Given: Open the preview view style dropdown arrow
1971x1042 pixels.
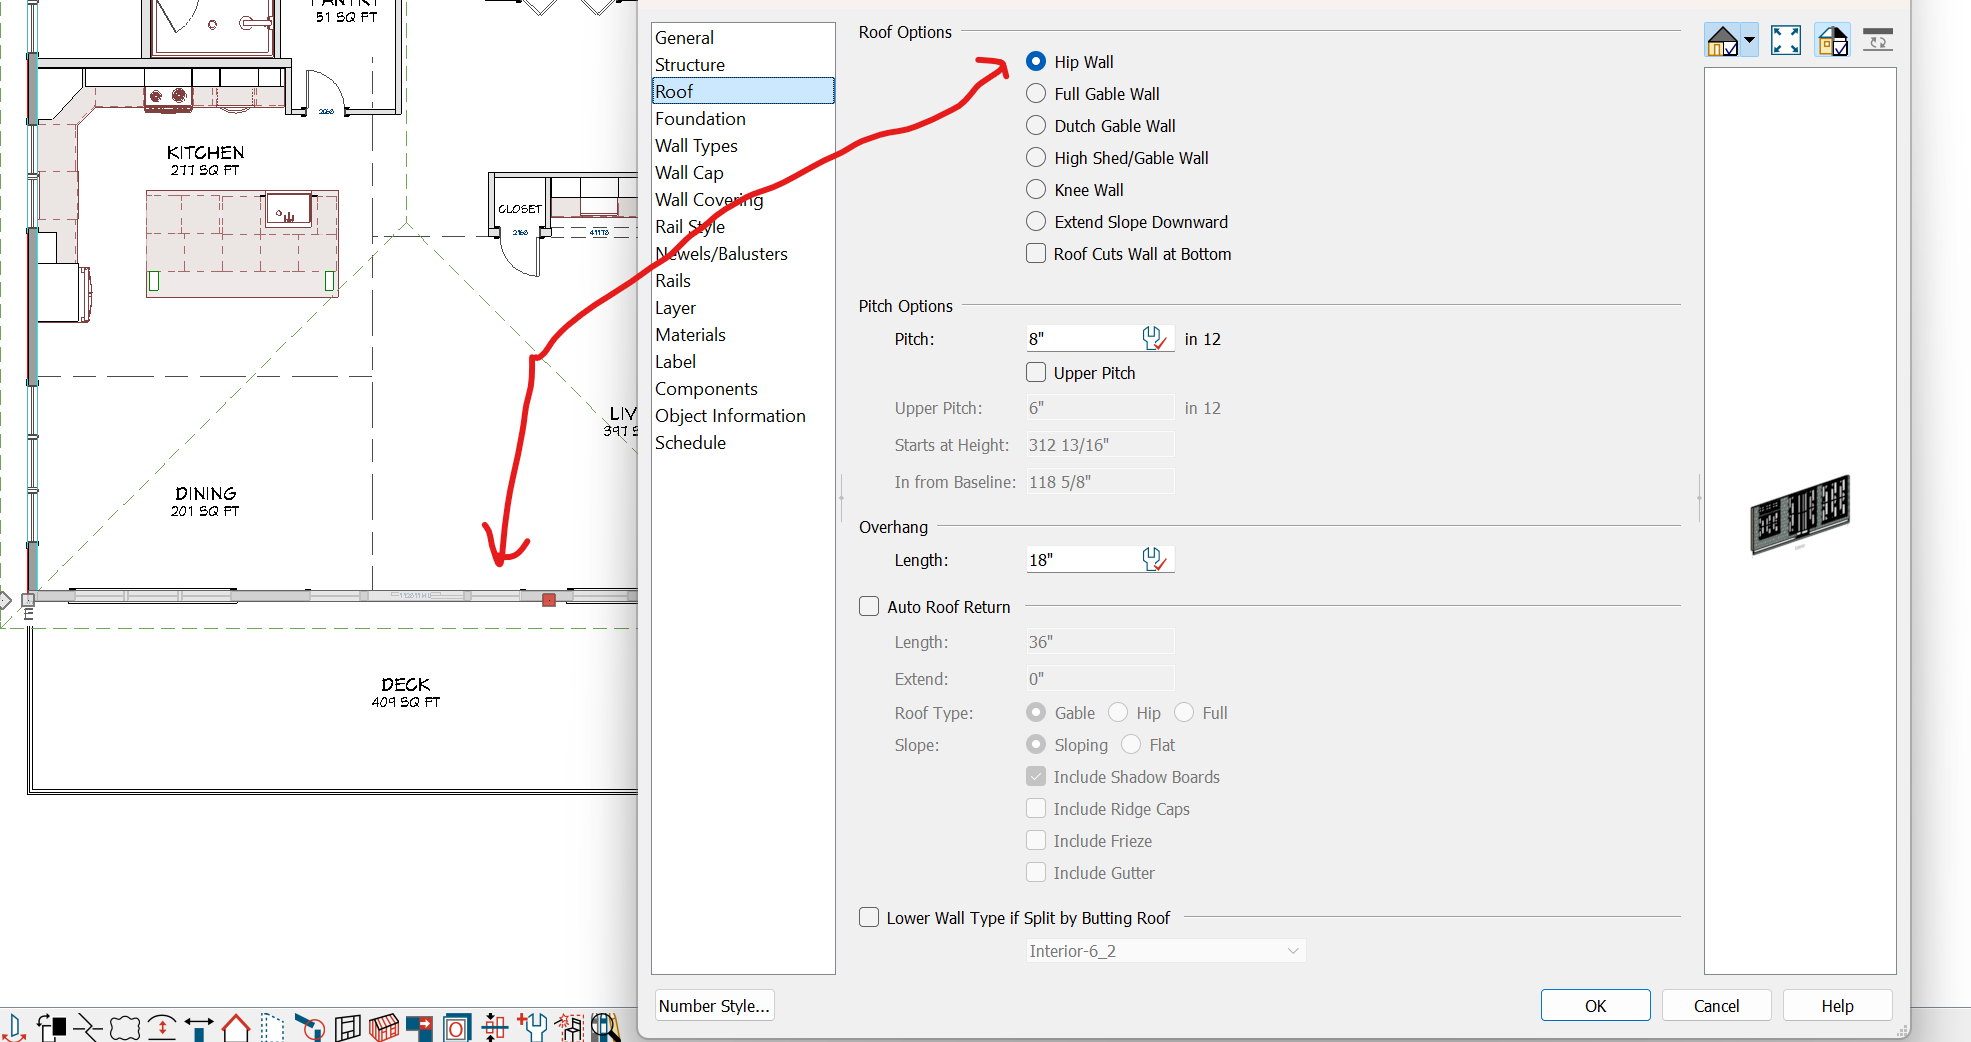Looking at the screenshot, I should (x=1749, y=40).
